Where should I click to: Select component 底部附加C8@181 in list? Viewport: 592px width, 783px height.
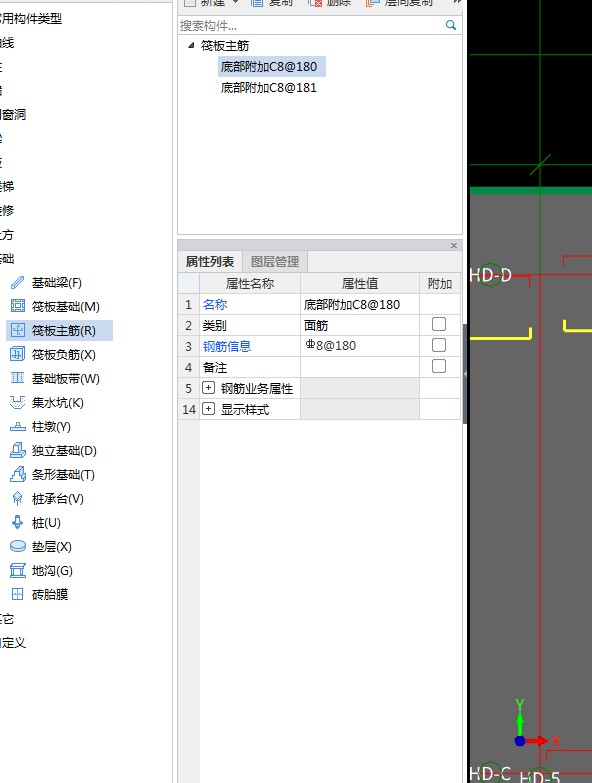(269, 88)
